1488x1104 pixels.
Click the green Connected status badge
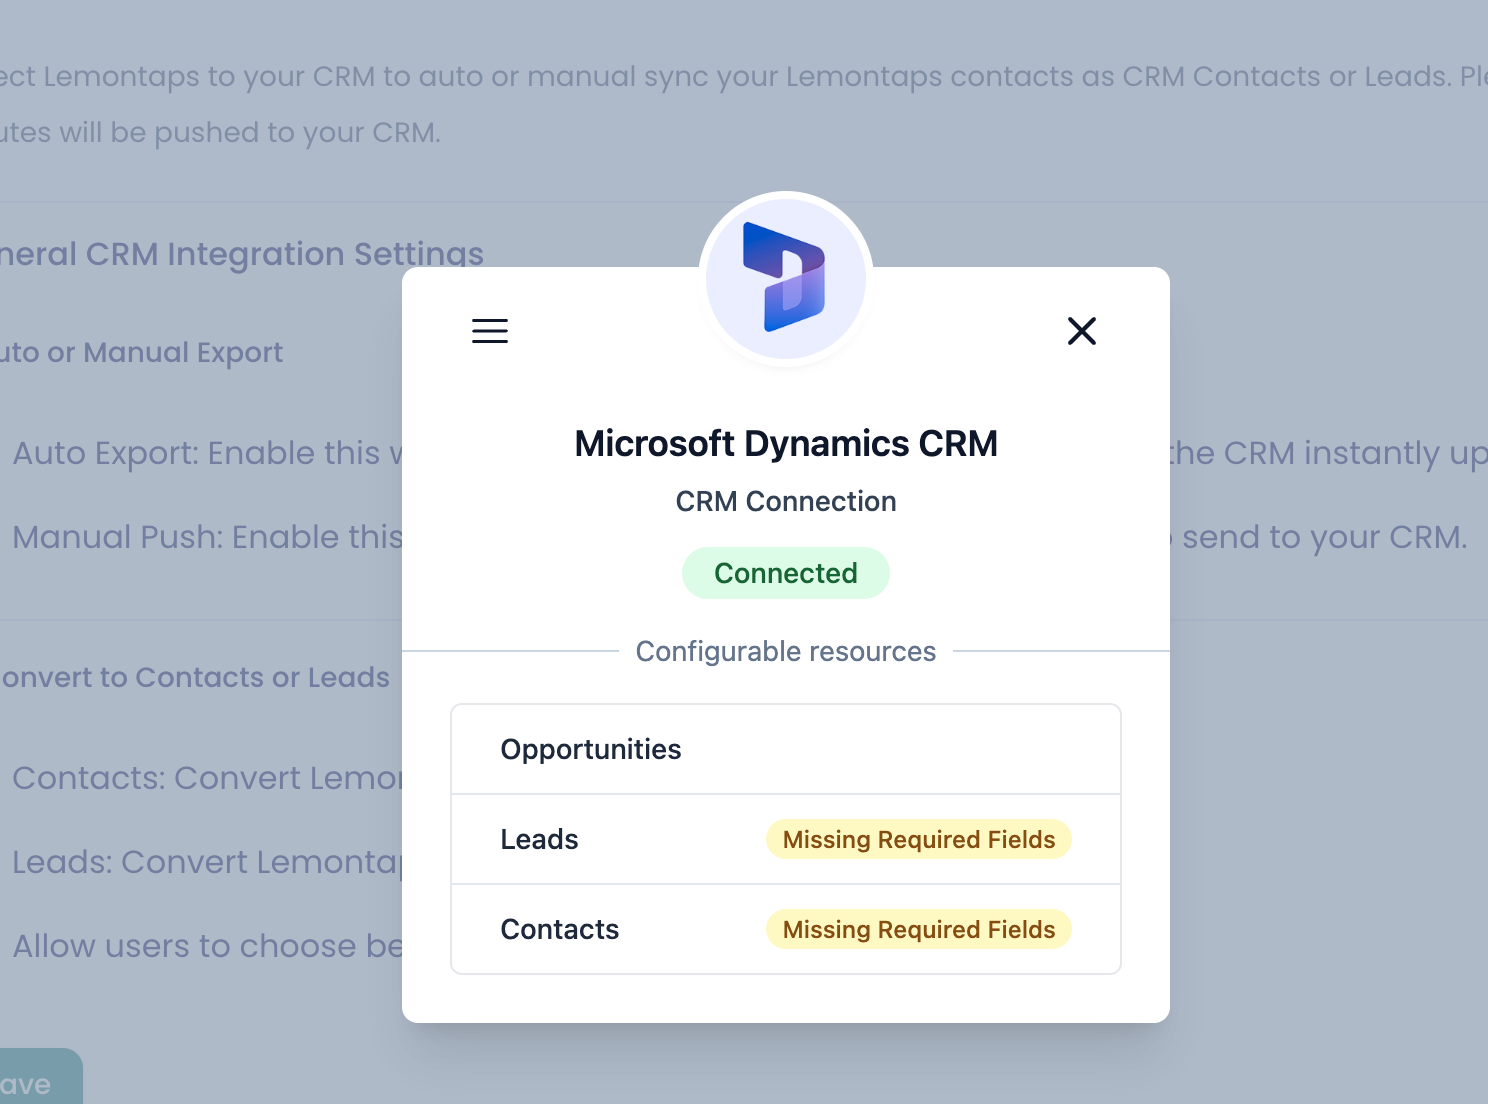(786, 573)
